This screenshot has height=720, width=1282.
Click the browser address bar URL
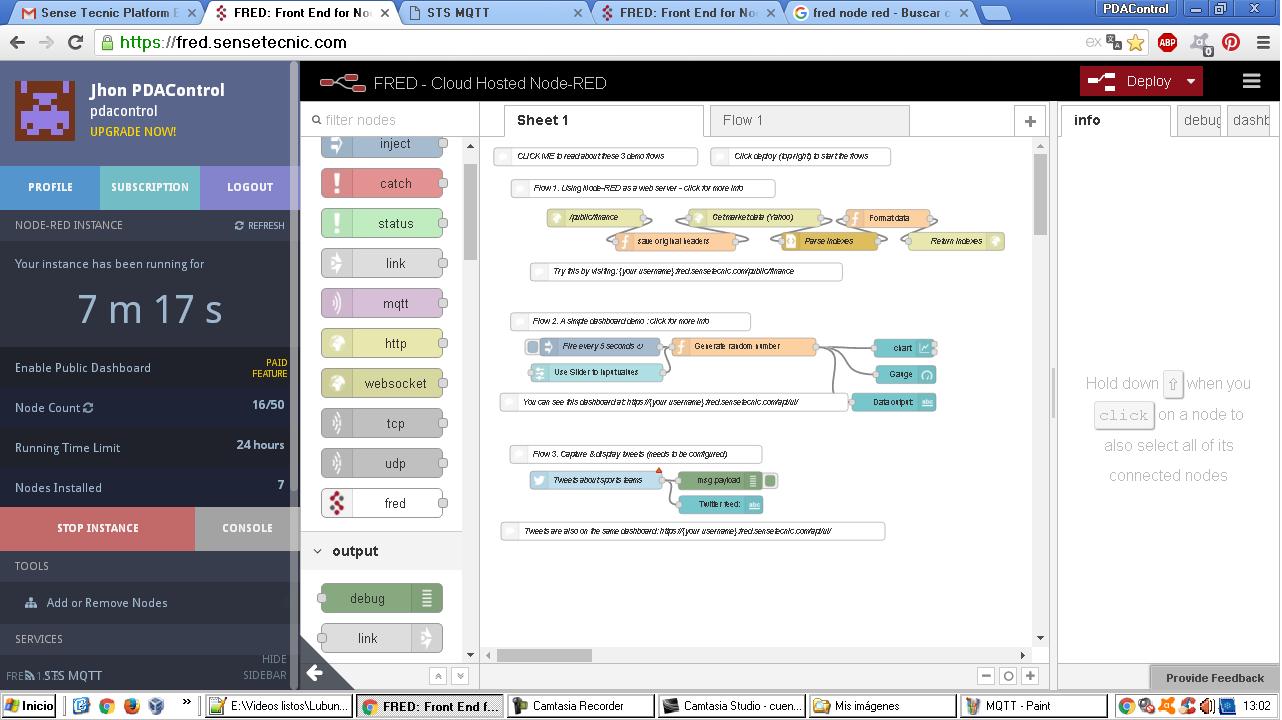click(x=233, y=43)
